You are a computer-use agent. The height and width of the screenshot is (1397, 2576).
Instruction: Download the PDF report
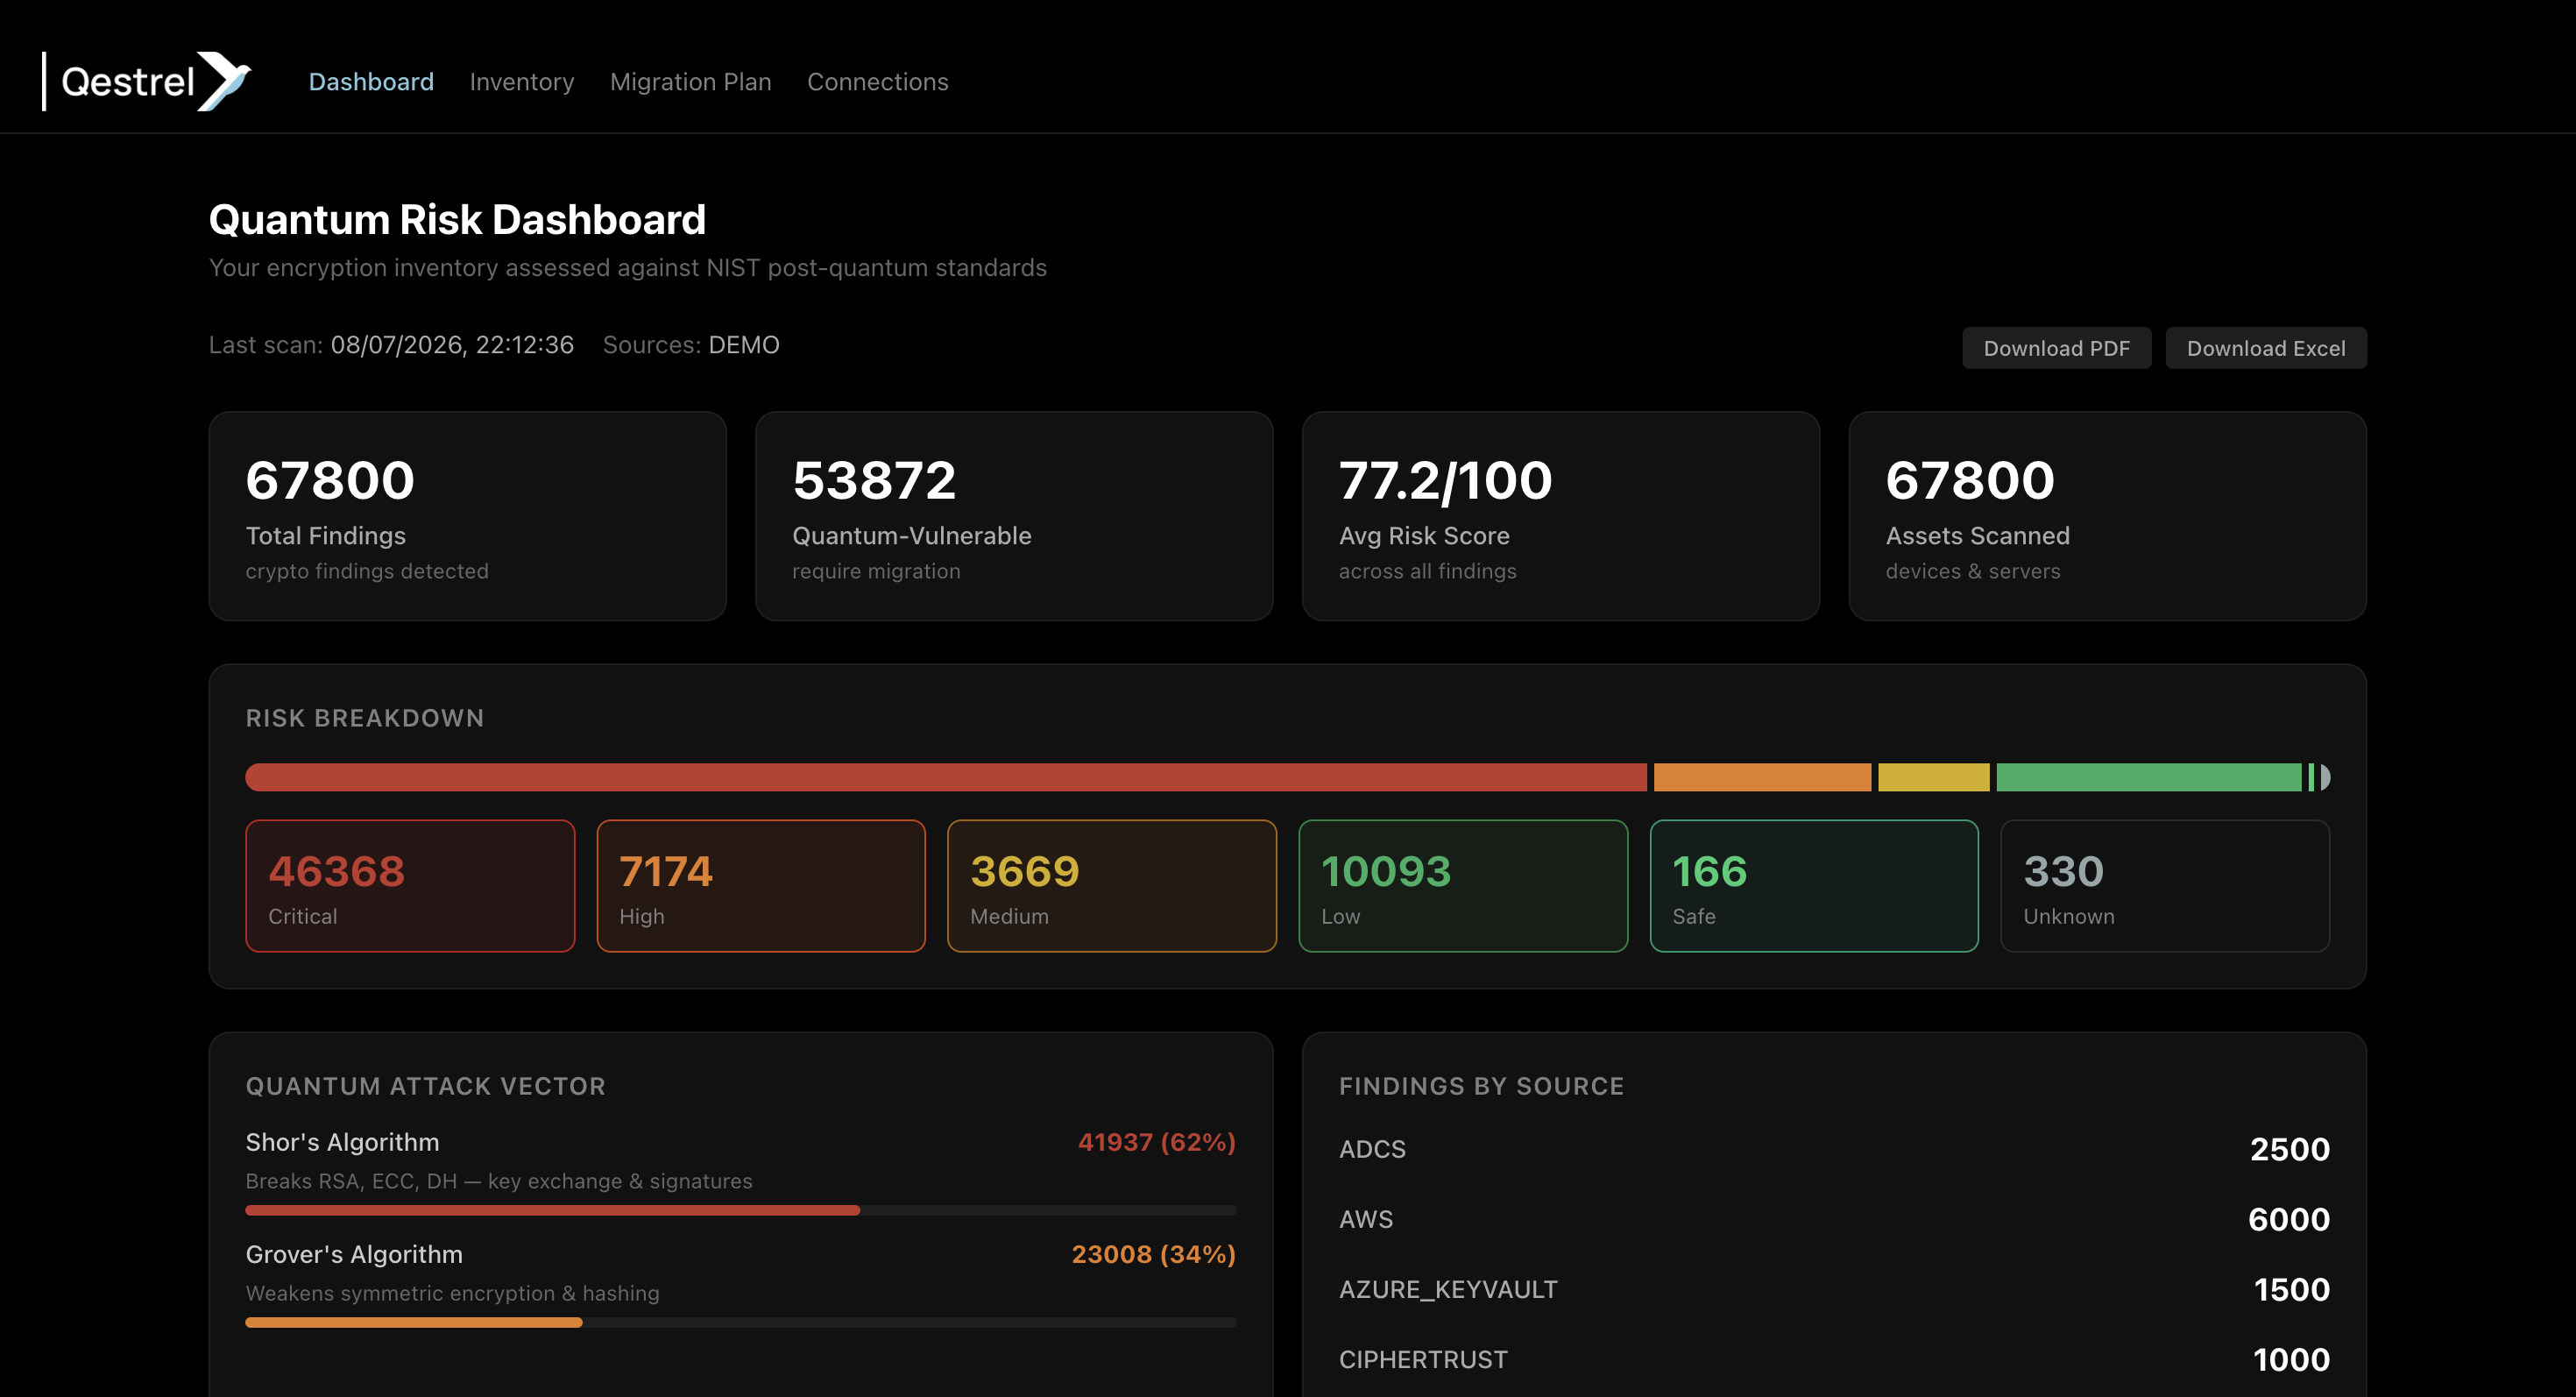[x=2056, y=348]
